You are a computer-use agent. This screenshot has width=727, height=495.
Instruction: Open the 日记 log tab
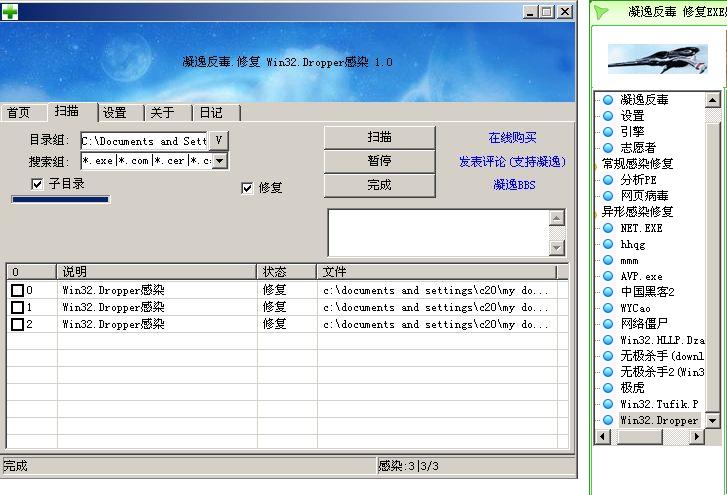[217, 113]
